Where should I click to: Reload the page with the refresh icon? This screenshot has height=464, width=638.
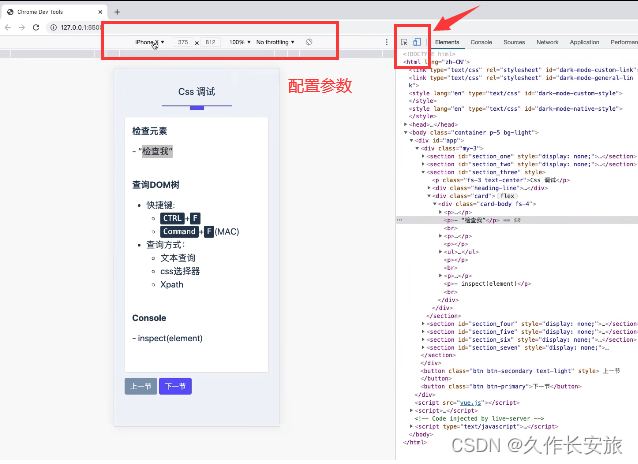pyautogui.click(x=36, y=27)
